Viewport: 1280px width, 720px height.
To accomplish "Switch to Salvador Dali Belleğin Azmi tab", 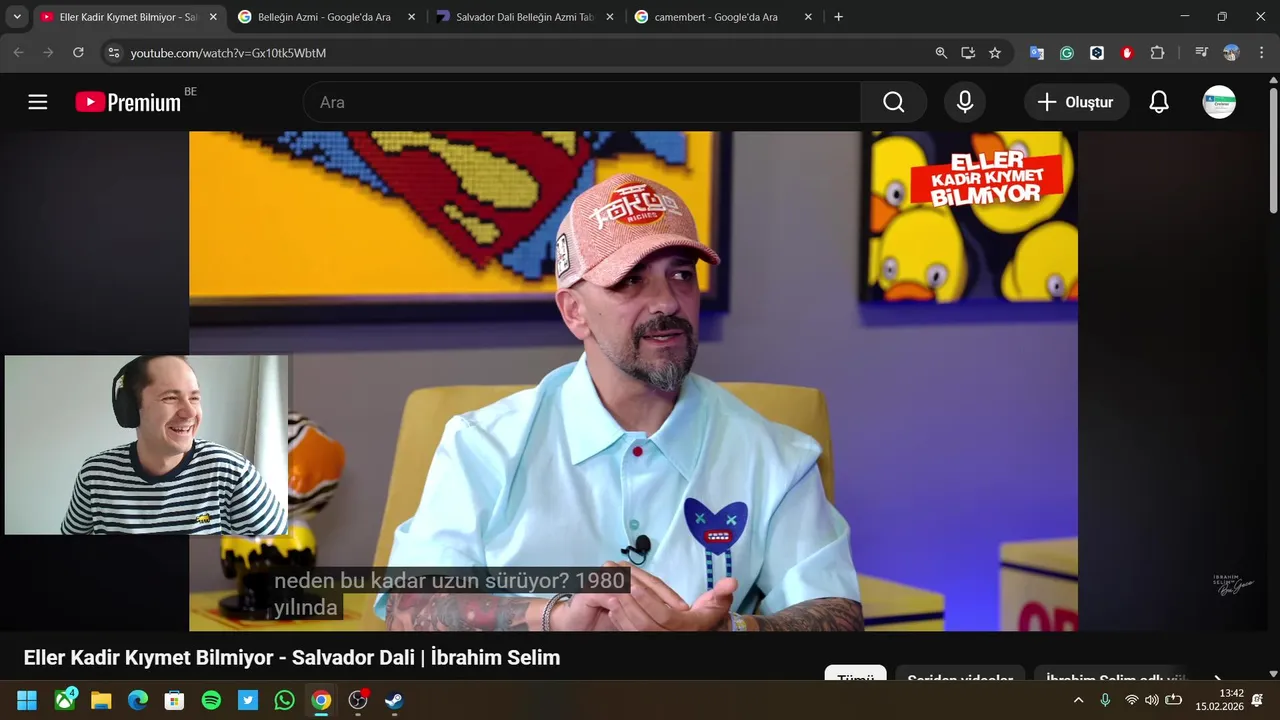I will pos(524,17).
